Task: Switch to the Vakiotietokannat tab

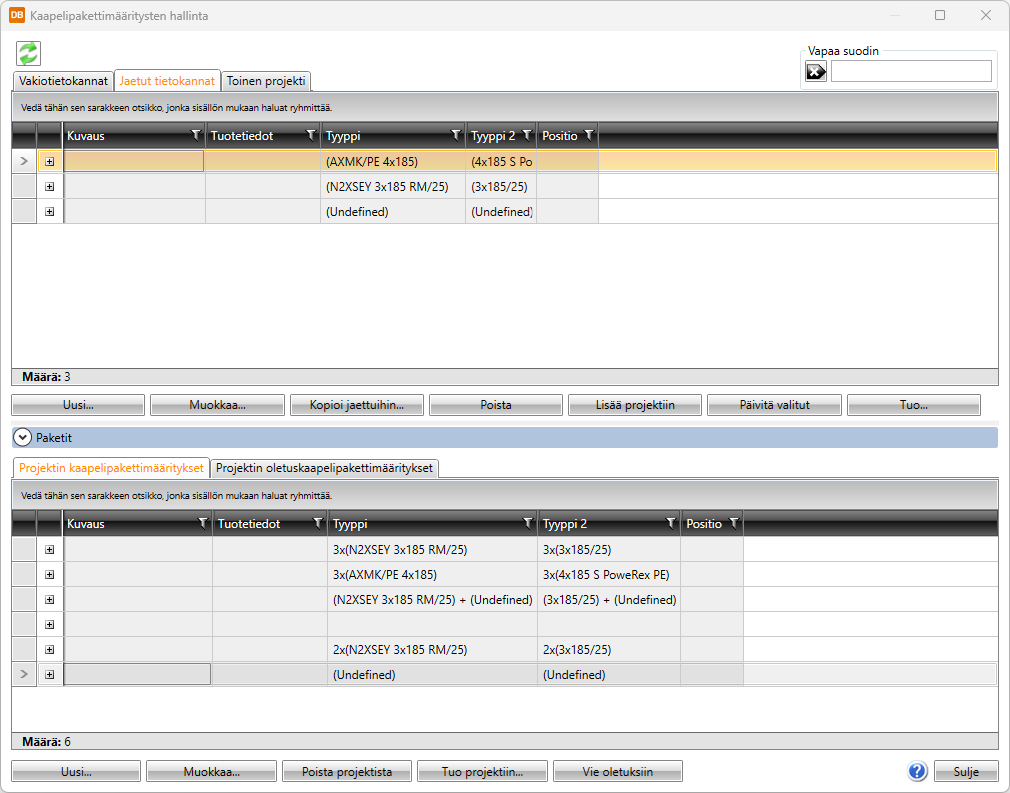Action: (x=62, y=81)
